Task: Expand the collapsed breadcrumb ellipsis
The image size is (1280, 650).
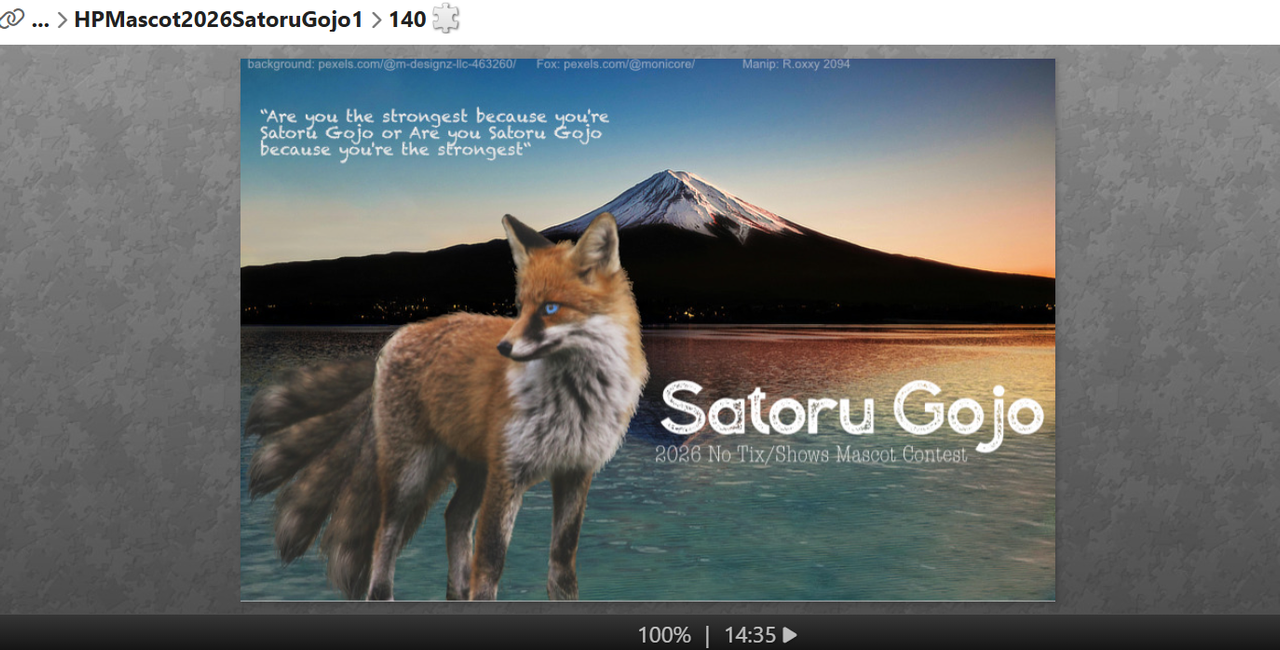Action: [40, 20]
